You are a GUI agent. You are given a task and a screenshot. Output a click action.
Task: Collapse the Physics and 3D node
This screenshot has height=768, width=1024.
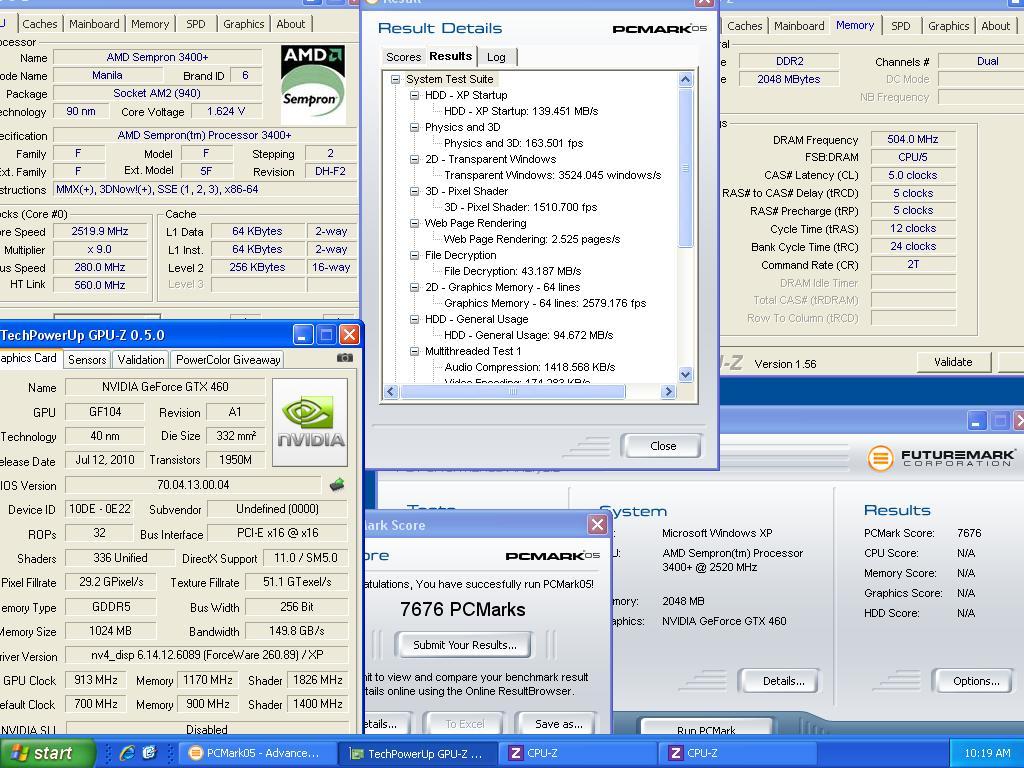coord(414,127)
